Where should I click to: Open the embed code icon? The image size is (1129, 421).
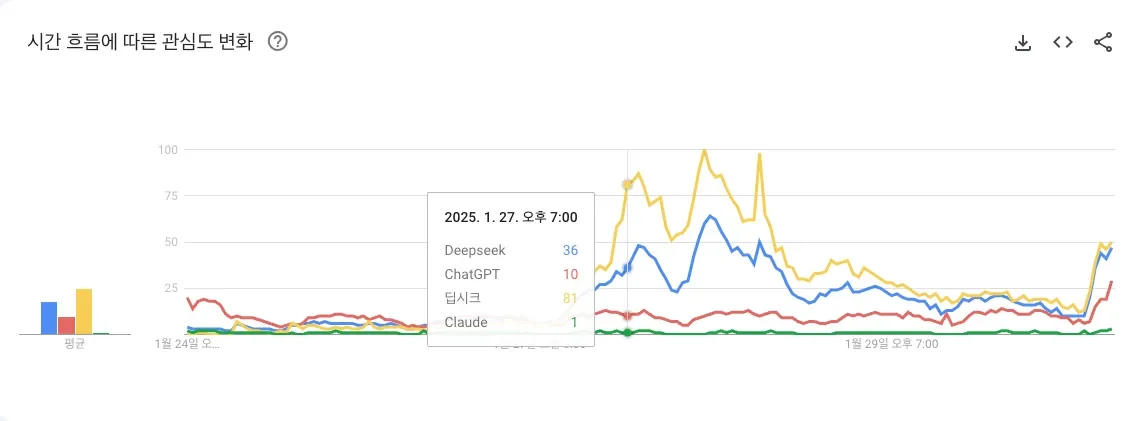pos(1063,42)
